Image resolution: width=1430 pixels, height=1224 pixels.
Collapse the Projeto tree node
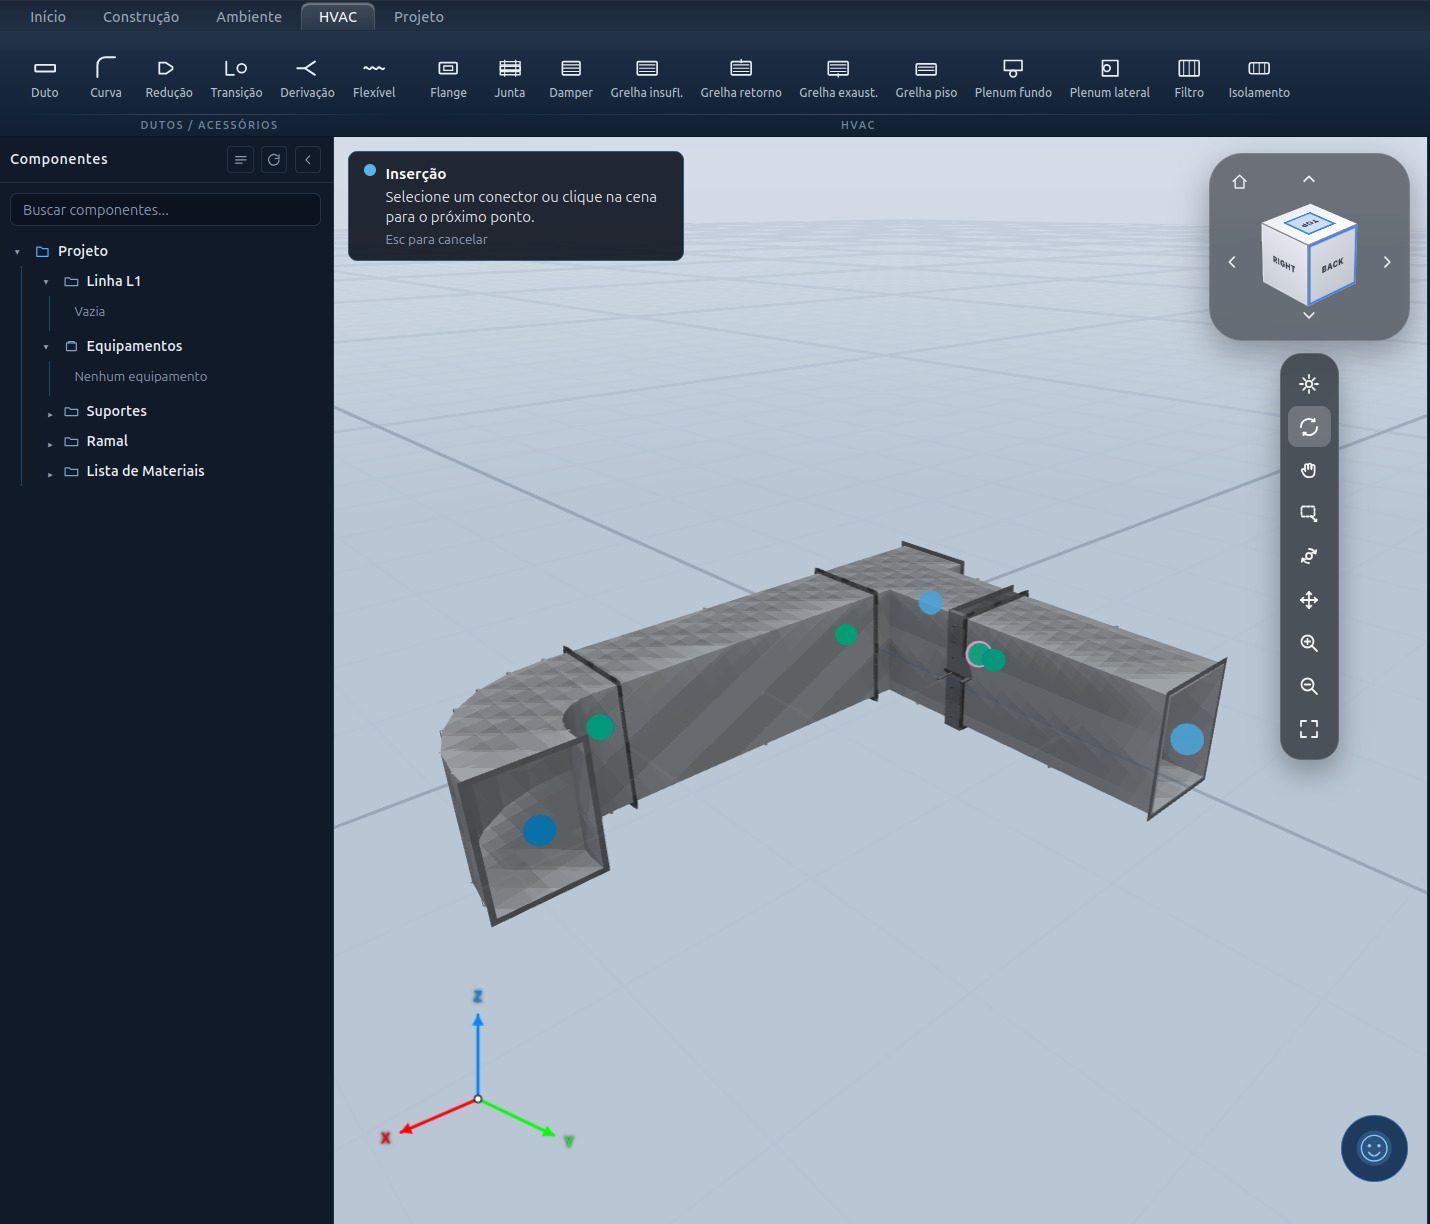click(17, 252)
